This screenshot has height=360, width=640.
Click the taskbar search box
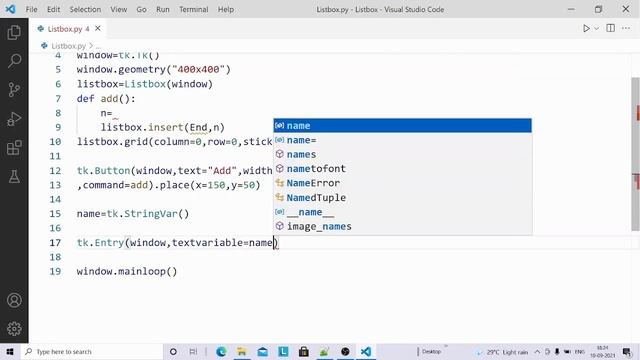pyautogui.click(x=92, y=351)
